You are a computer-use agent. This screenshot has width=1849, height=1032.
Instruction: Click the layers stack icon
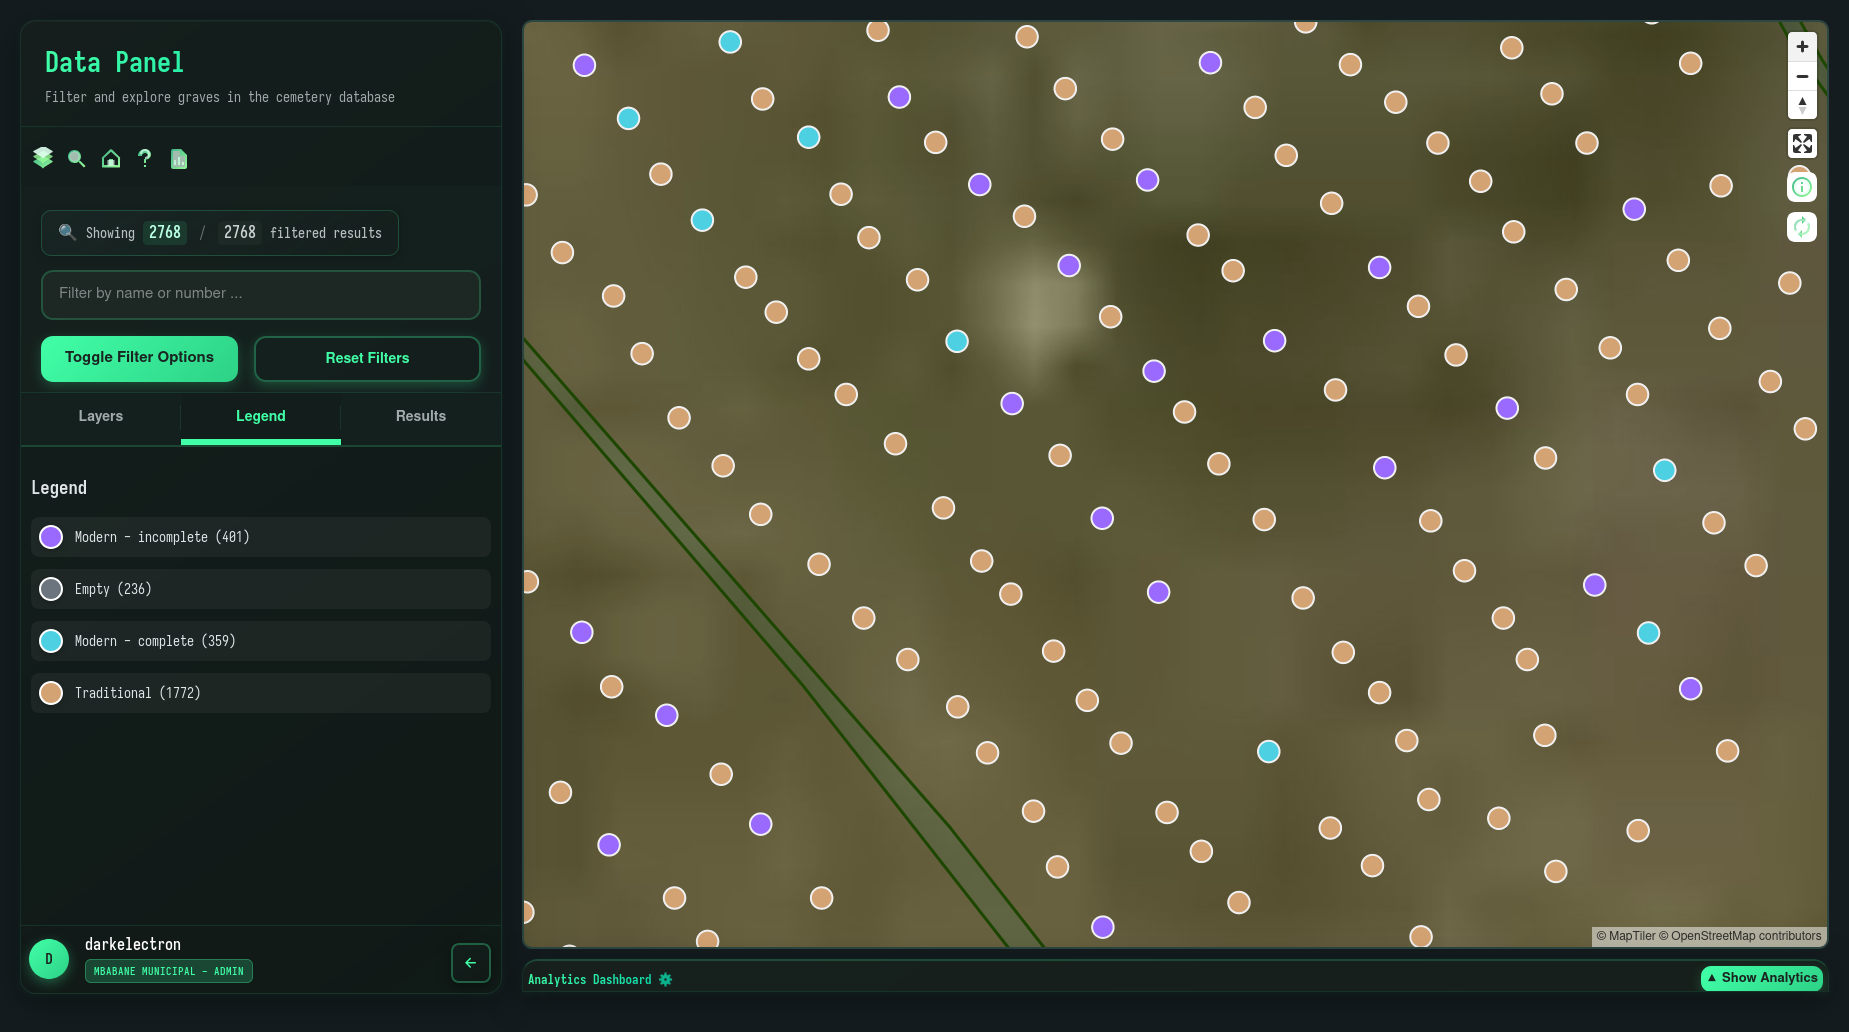point(43,158)
